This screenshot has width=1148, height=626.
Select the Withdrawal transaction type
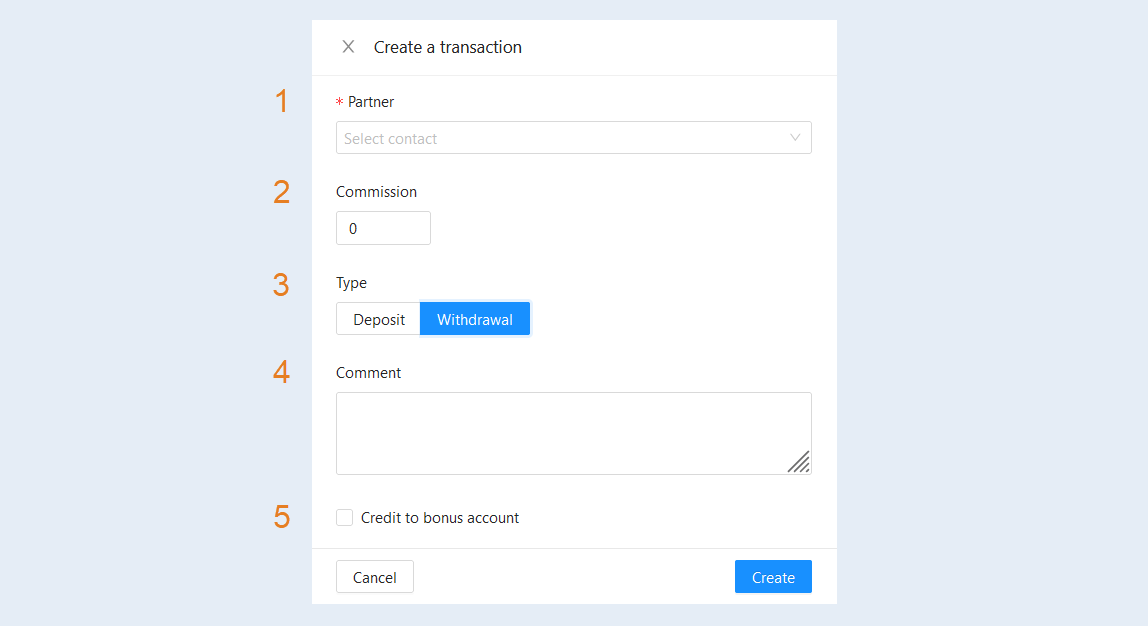(x=474, y=319)
